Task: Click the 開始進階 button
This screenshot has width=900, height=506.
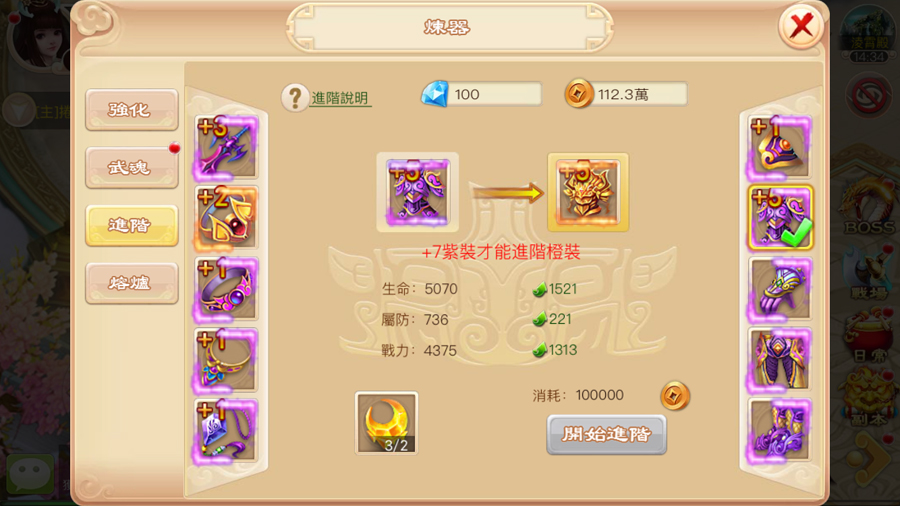Action: click(x=606, y=435)
